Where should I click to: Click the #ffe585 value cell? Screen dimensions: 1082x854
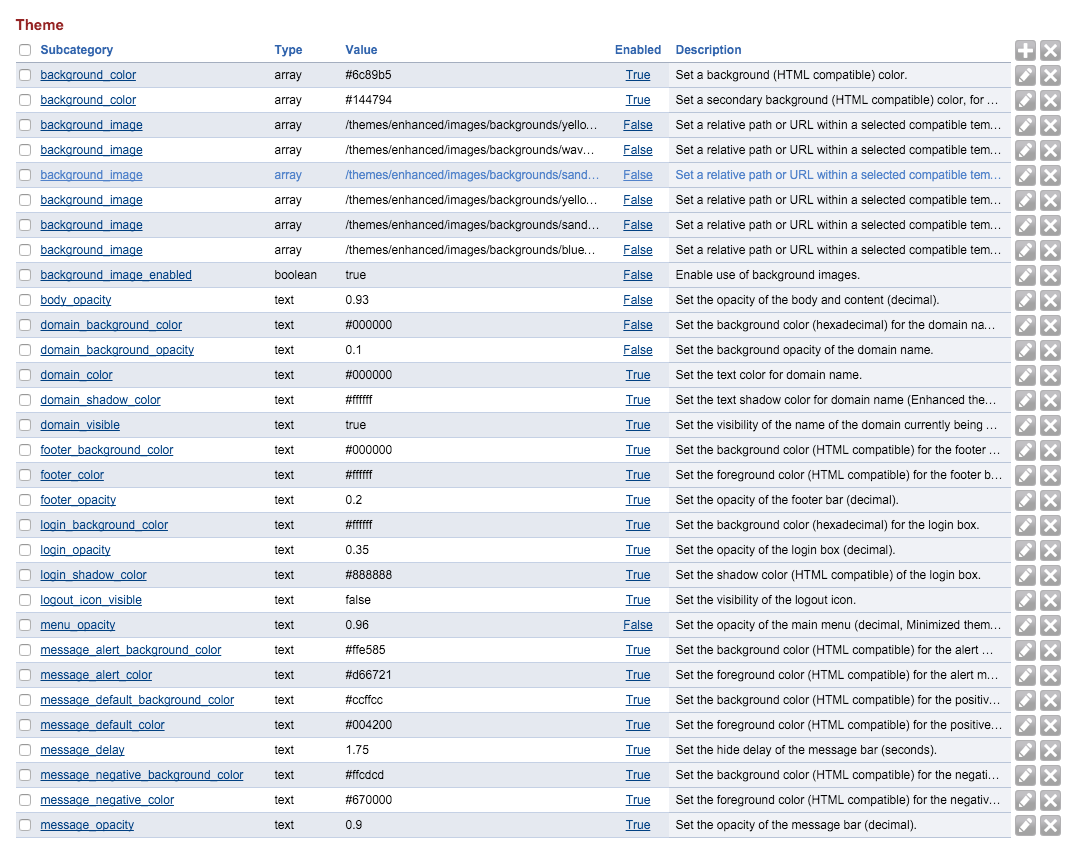pos(365,650)
